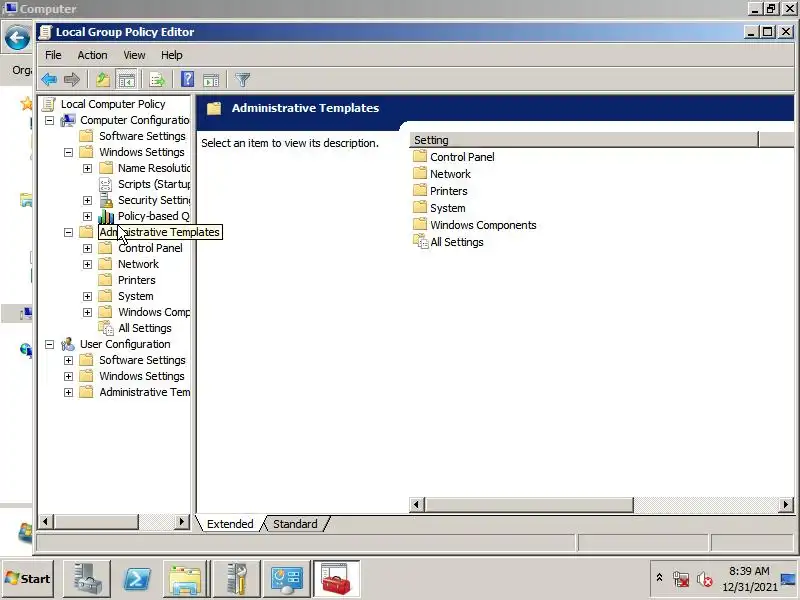Toggle the Show/Hide Console Tree icon
Screen dimensions: 800x600
126,80
